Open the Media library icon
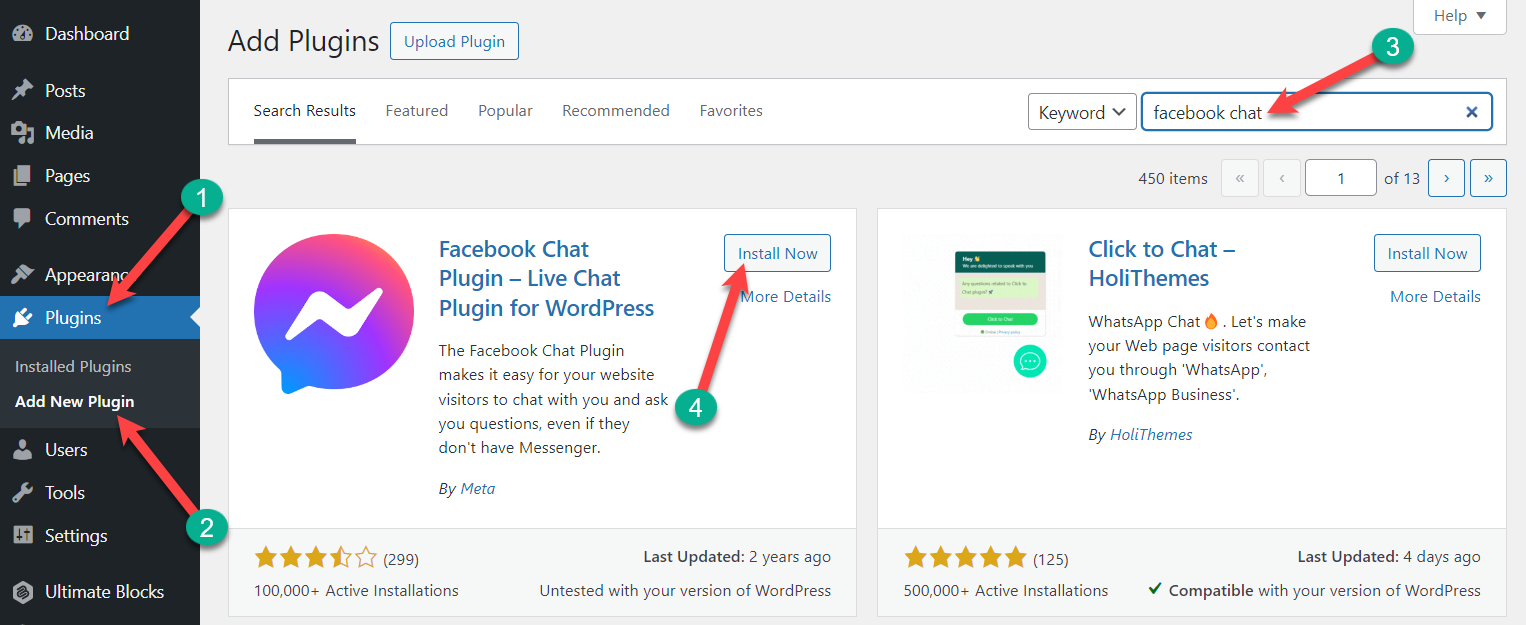This screenshot has height=625, width=1526. (23, 132)
